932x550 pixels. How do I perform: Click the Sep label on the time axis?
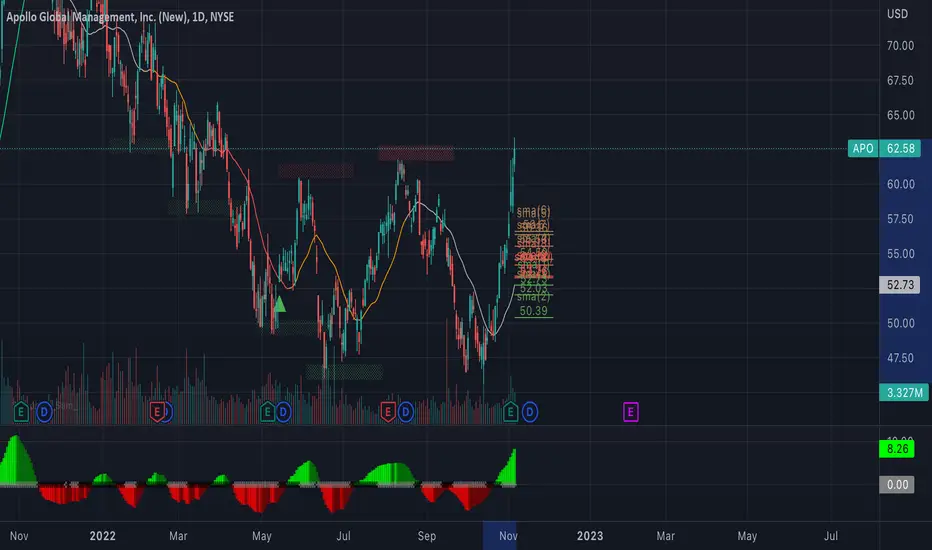(427, 536)
